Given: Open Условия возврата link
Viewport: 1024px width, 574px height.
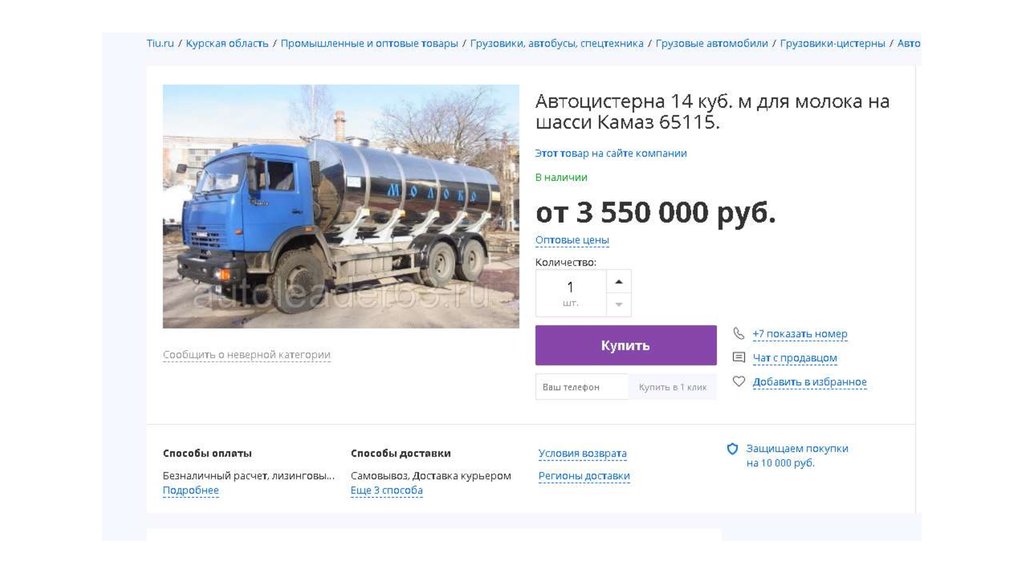Looking at the screenshot, I should coord(583,453).
